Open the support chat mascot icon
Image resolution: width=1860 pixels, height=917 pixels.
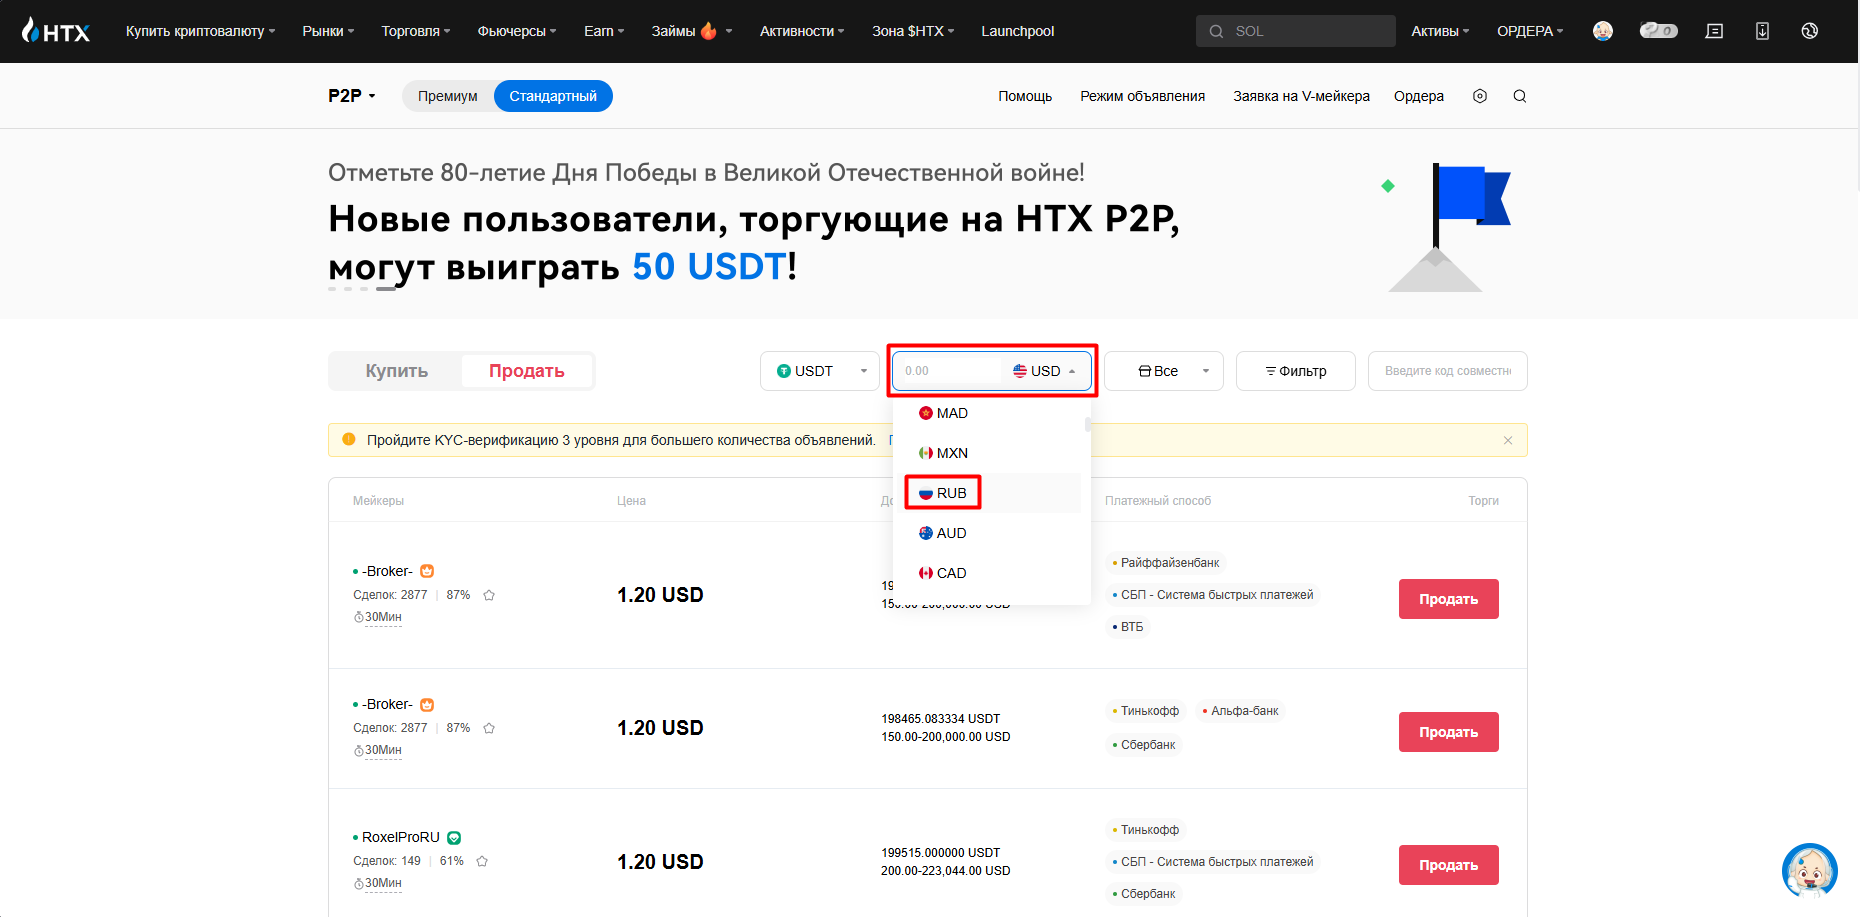1810,871
